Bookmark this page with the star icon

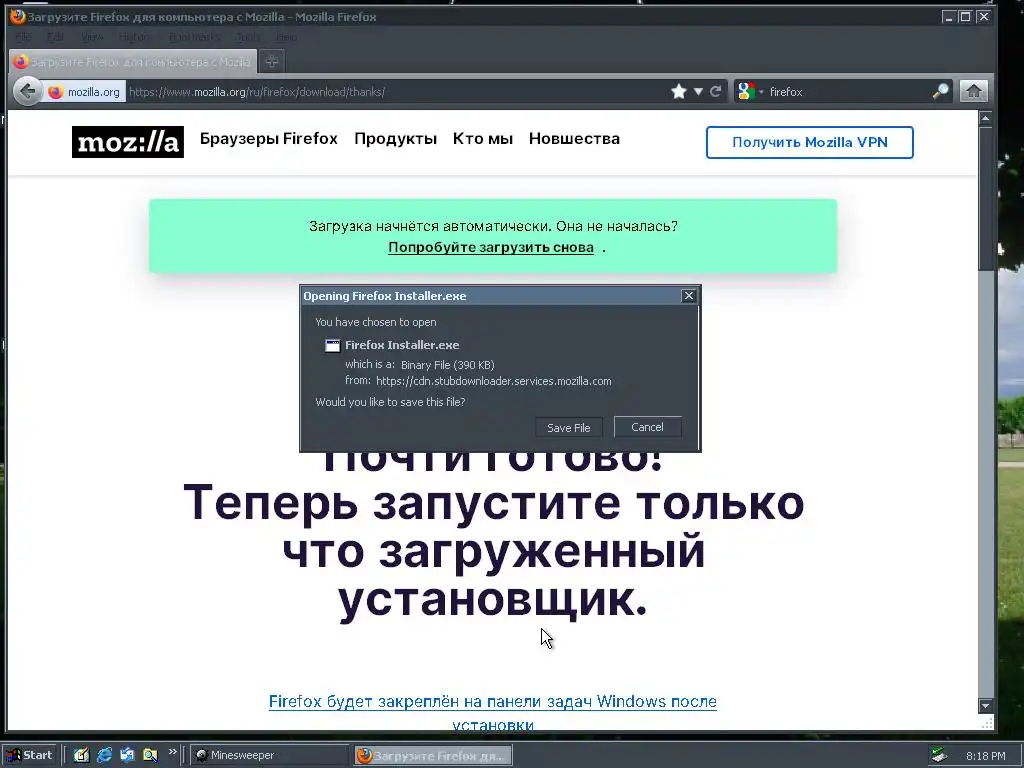coord(679,91)
